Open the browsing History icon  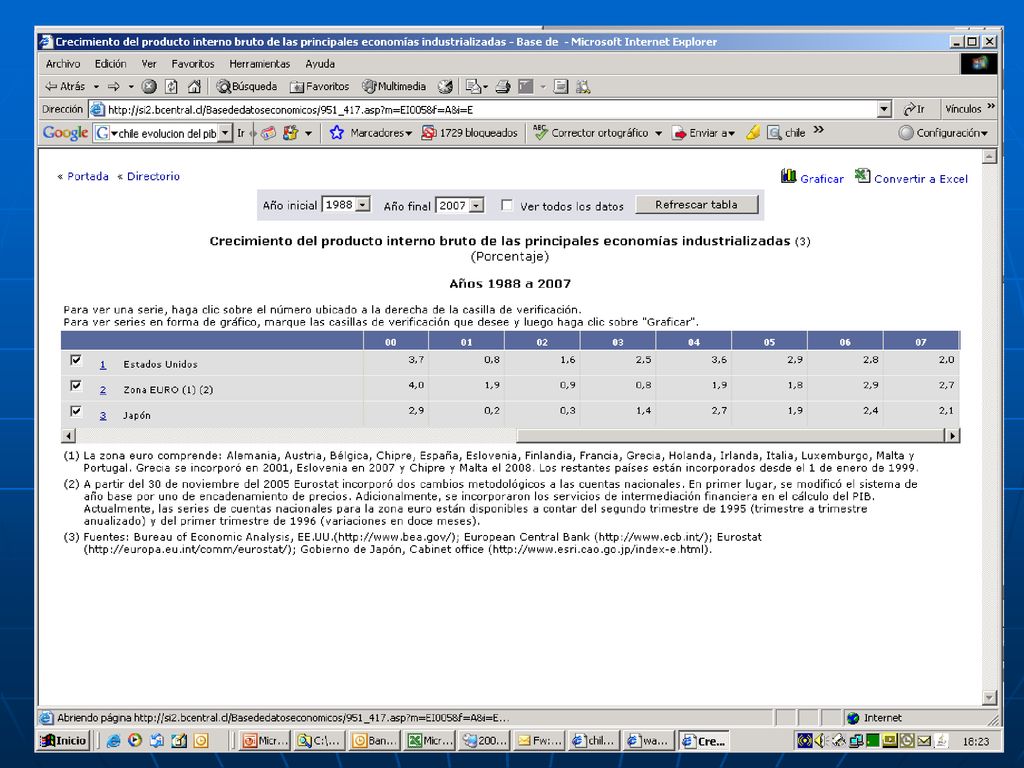click(445, 86)
